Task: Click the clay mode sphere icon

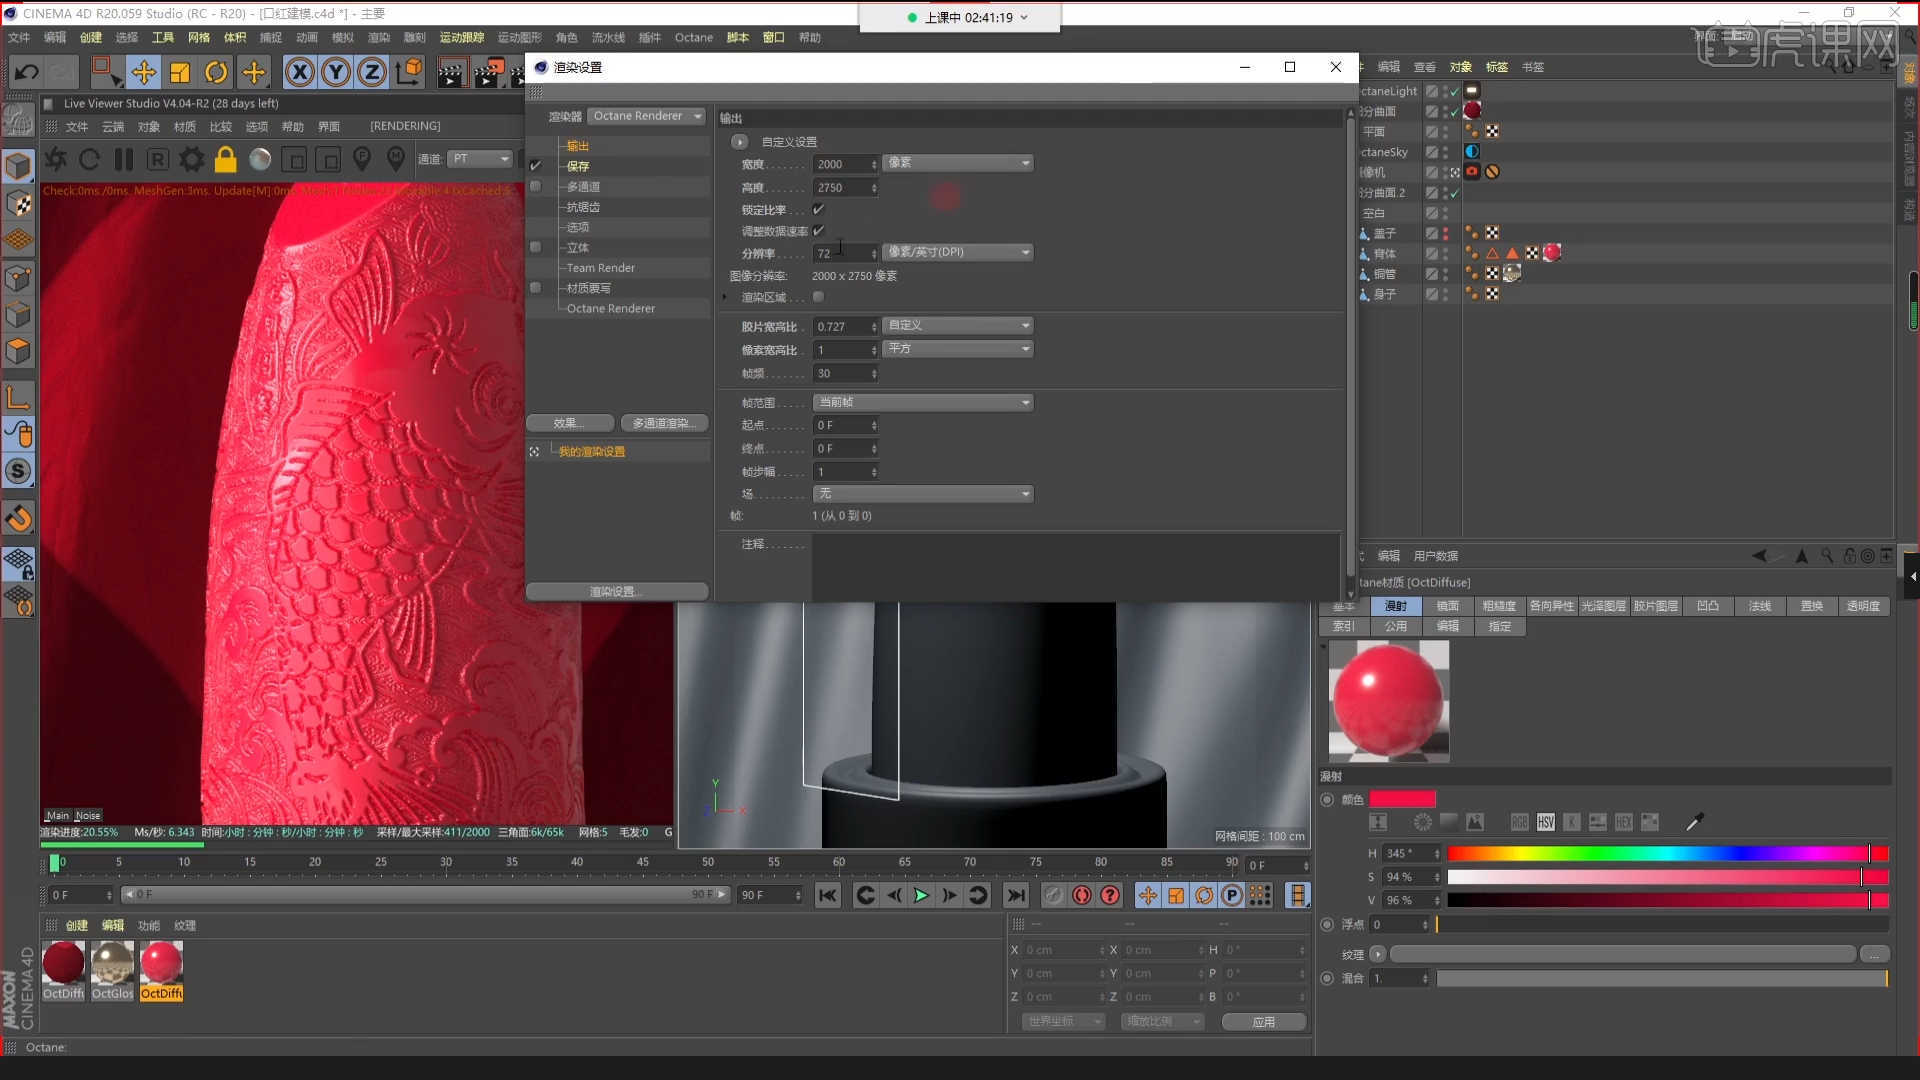Action: pyautogui.click(x=260, y=159)
